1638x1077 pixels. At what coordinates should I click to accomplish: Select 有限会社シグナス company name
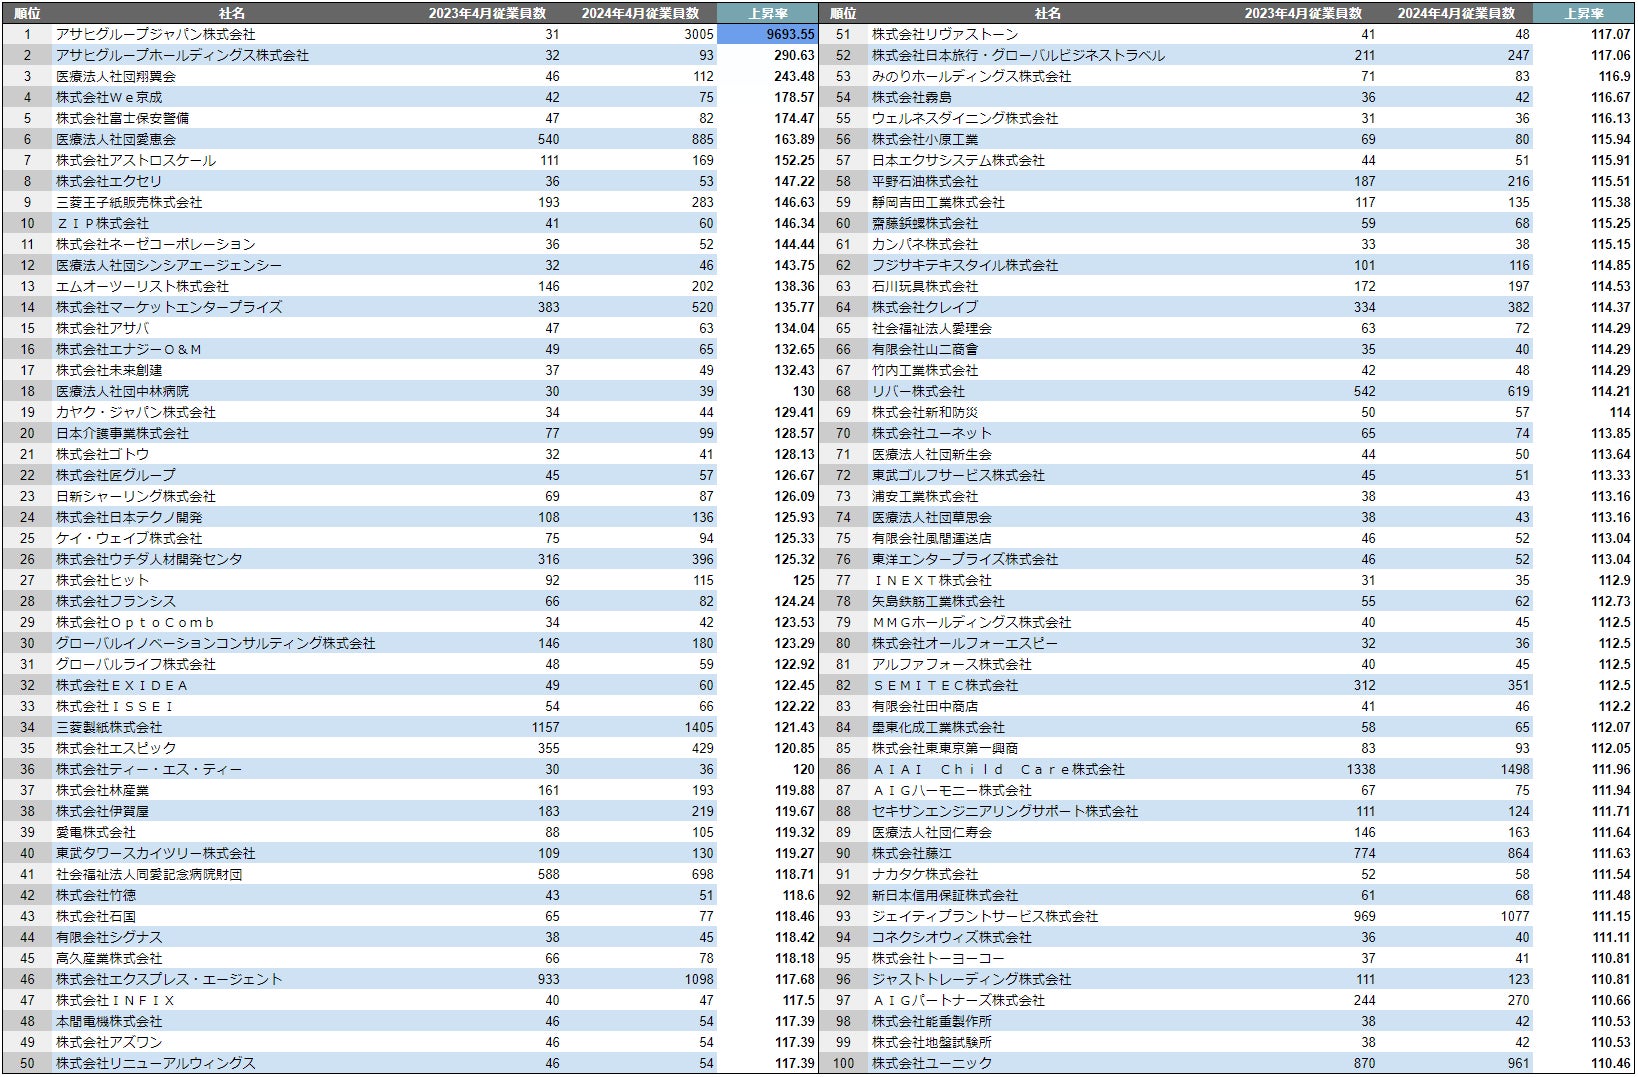coord(109,937)
